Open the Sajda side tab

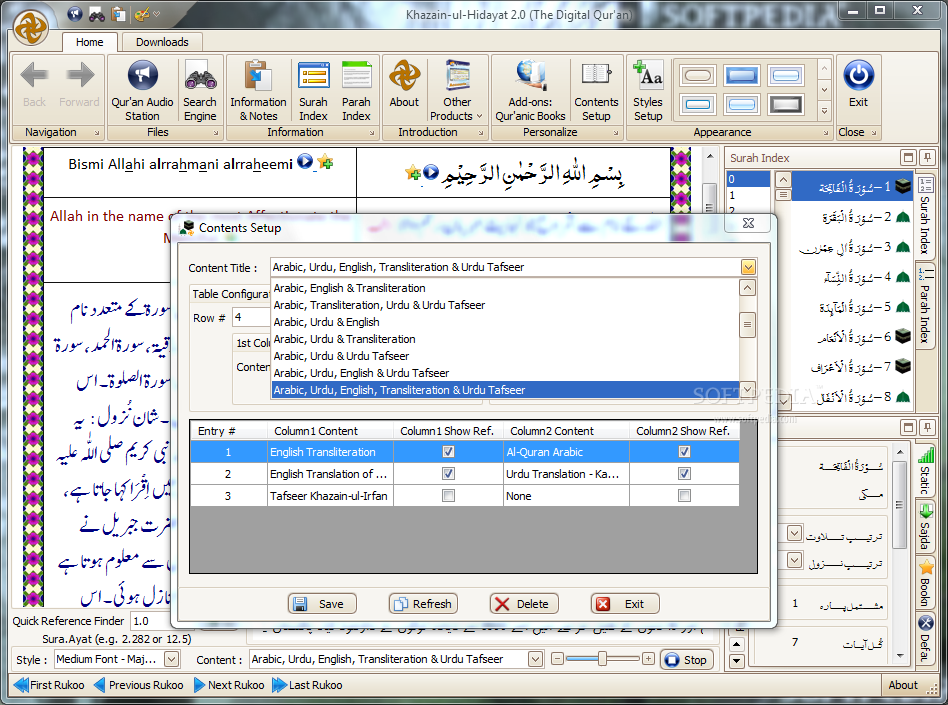tap(925, 527)
